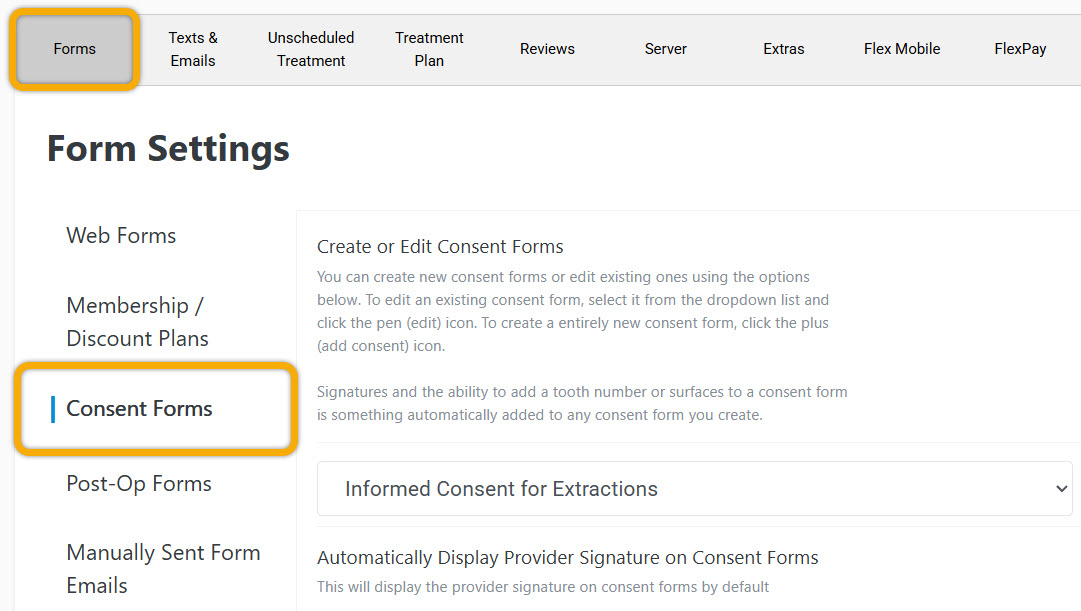Viewport: 1081px width, 611px height.
Task: Click the Automatically Display Provider Signature heading
Action: (566, 557)
